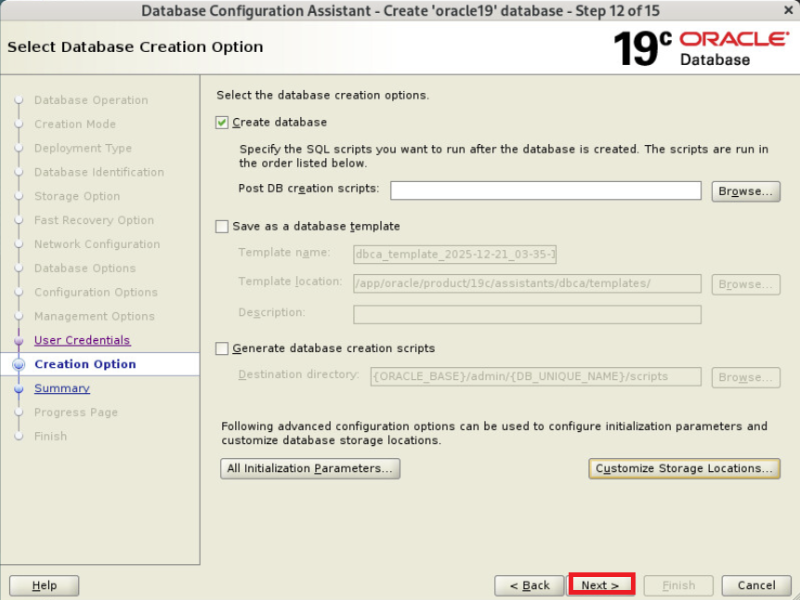Click the Database Options step label
The width and height of the screenshot is (800, 600).
85,268
